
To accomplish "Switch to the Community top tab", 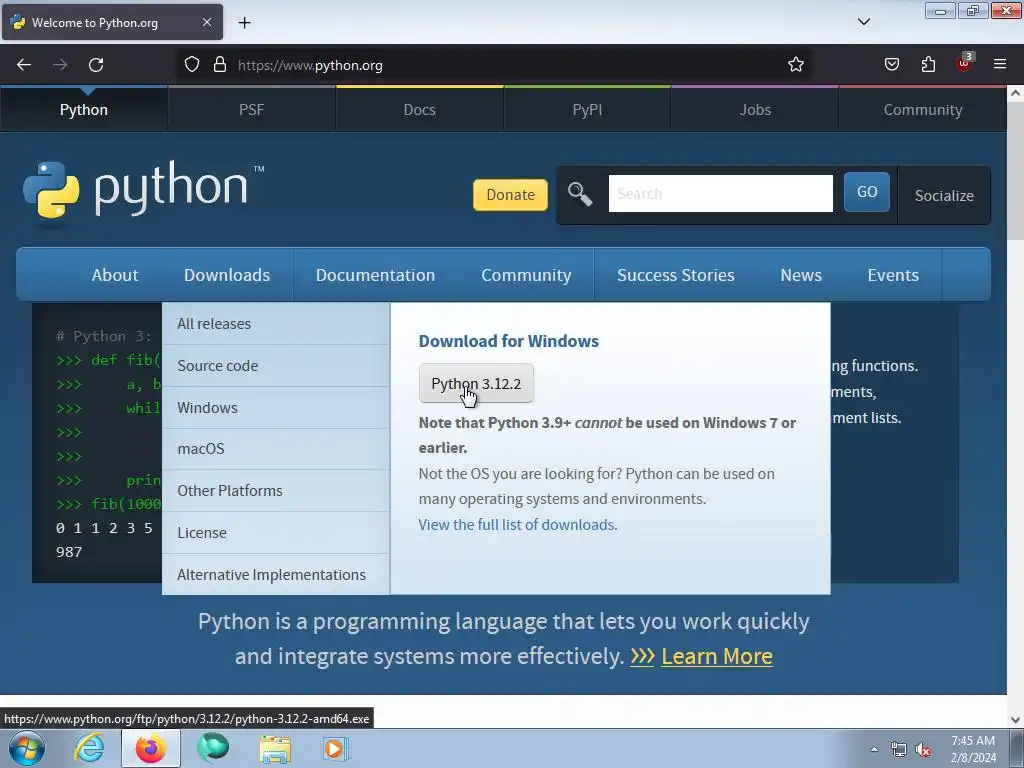I will [x=923, y=110].
